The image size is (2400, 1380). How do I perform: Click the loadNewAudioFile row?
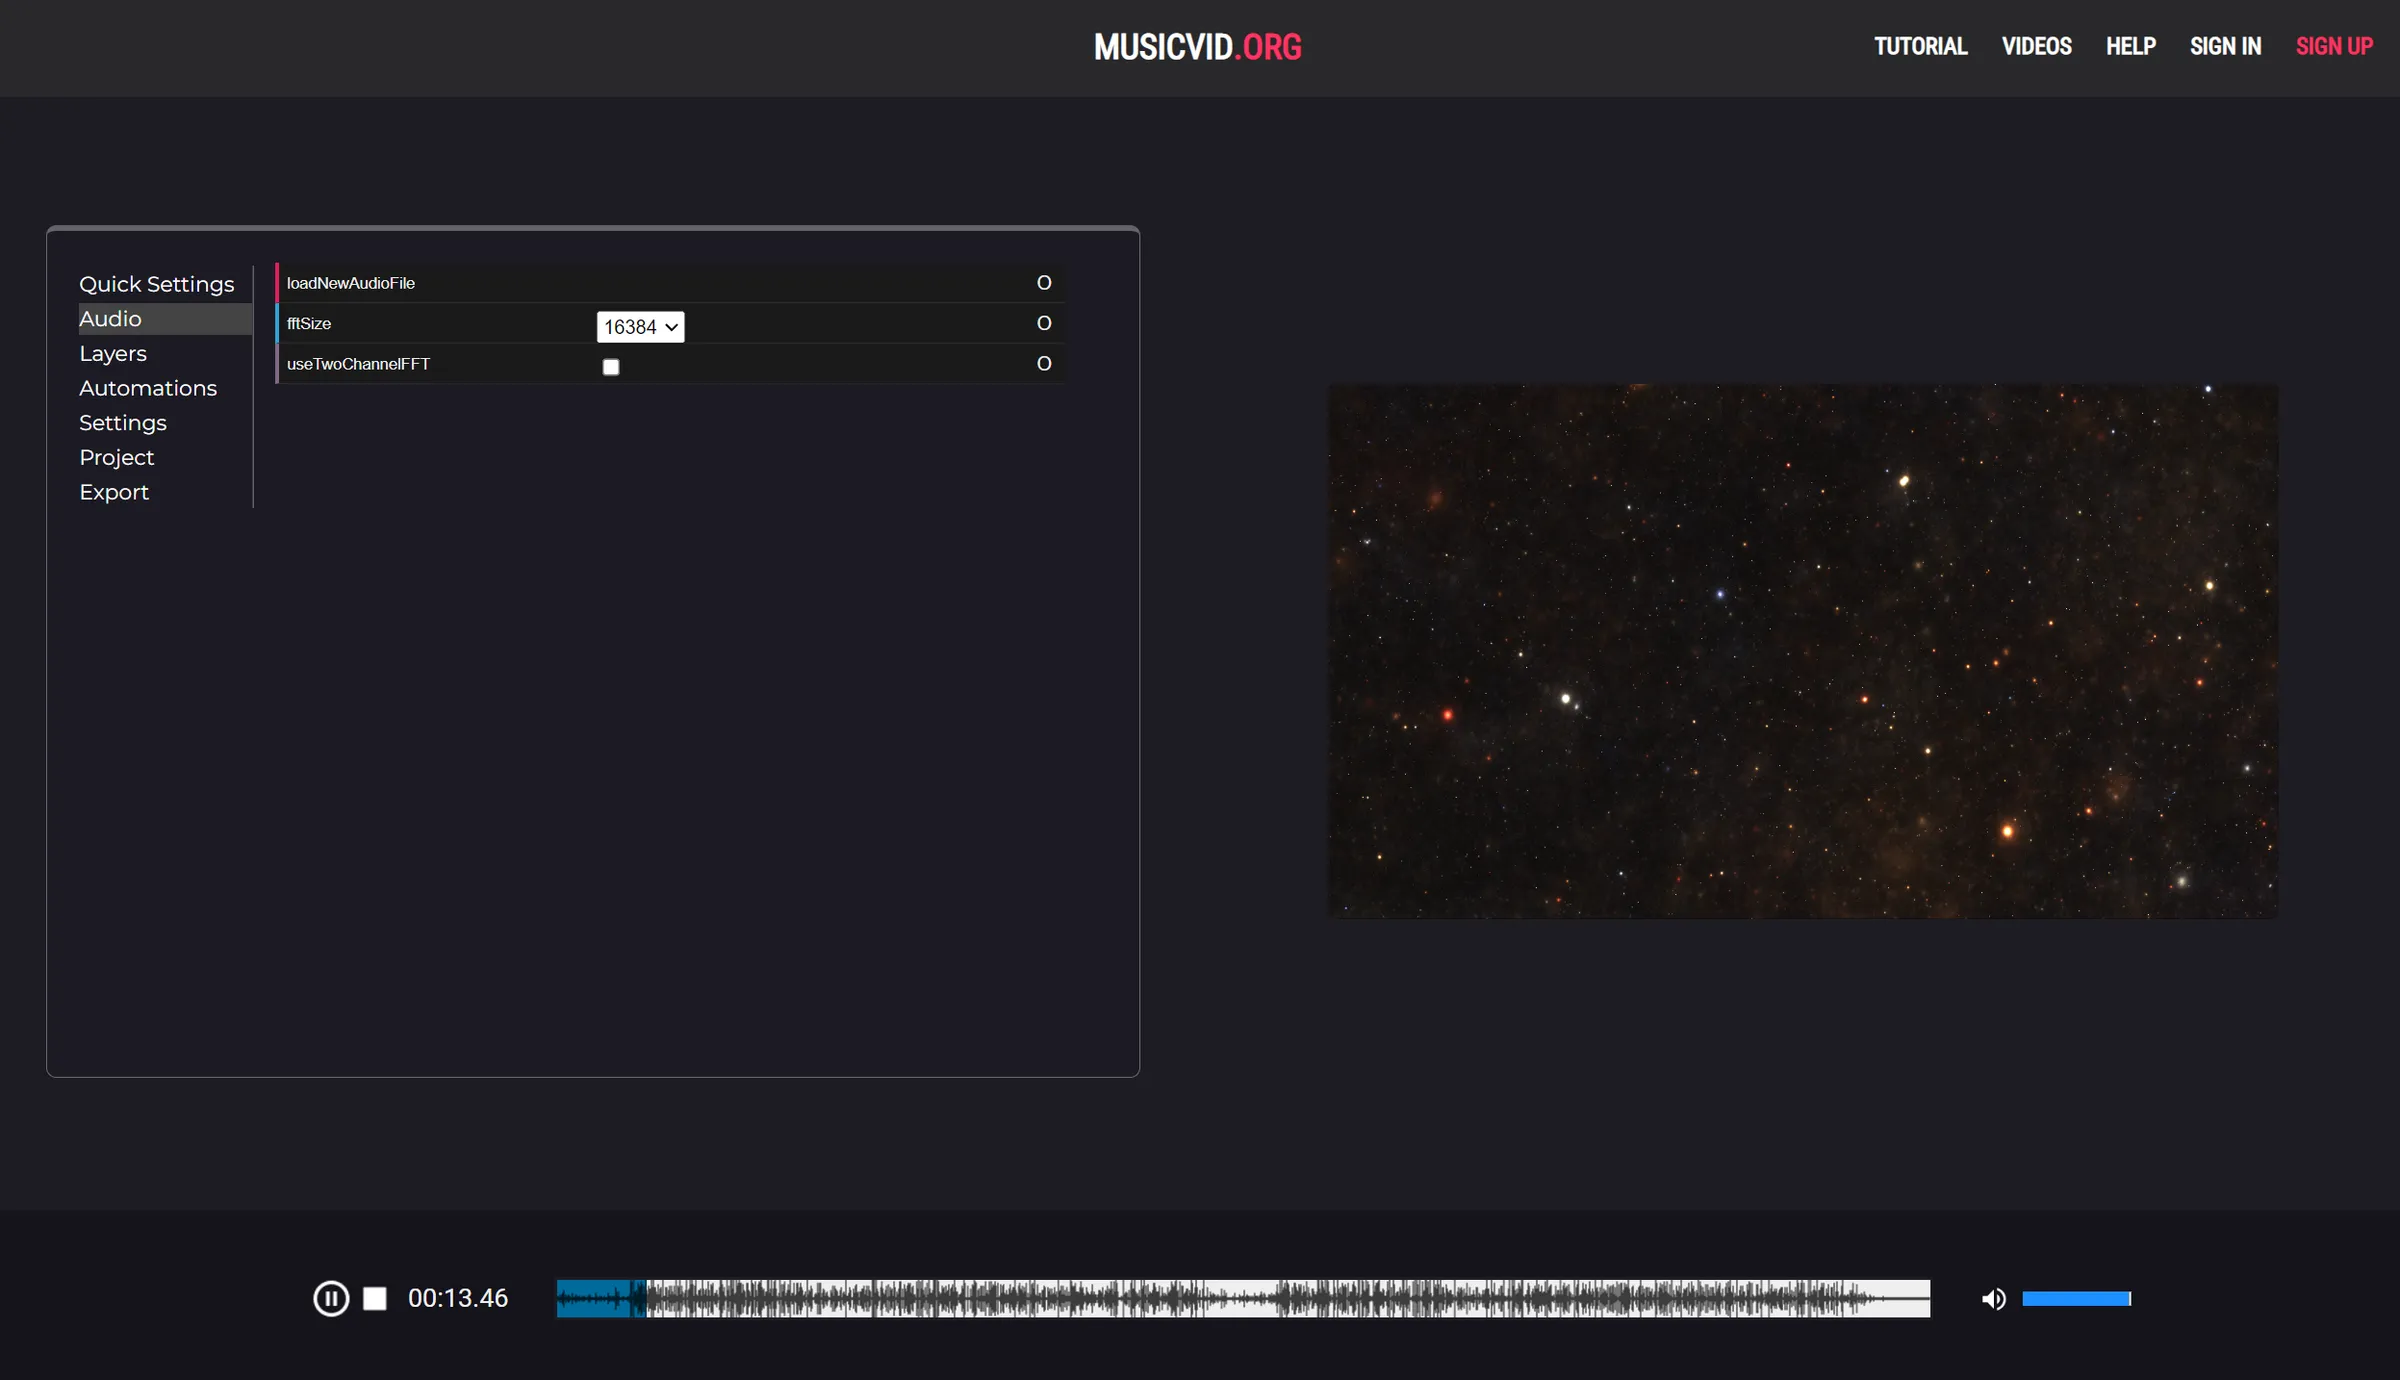[600, 283]
